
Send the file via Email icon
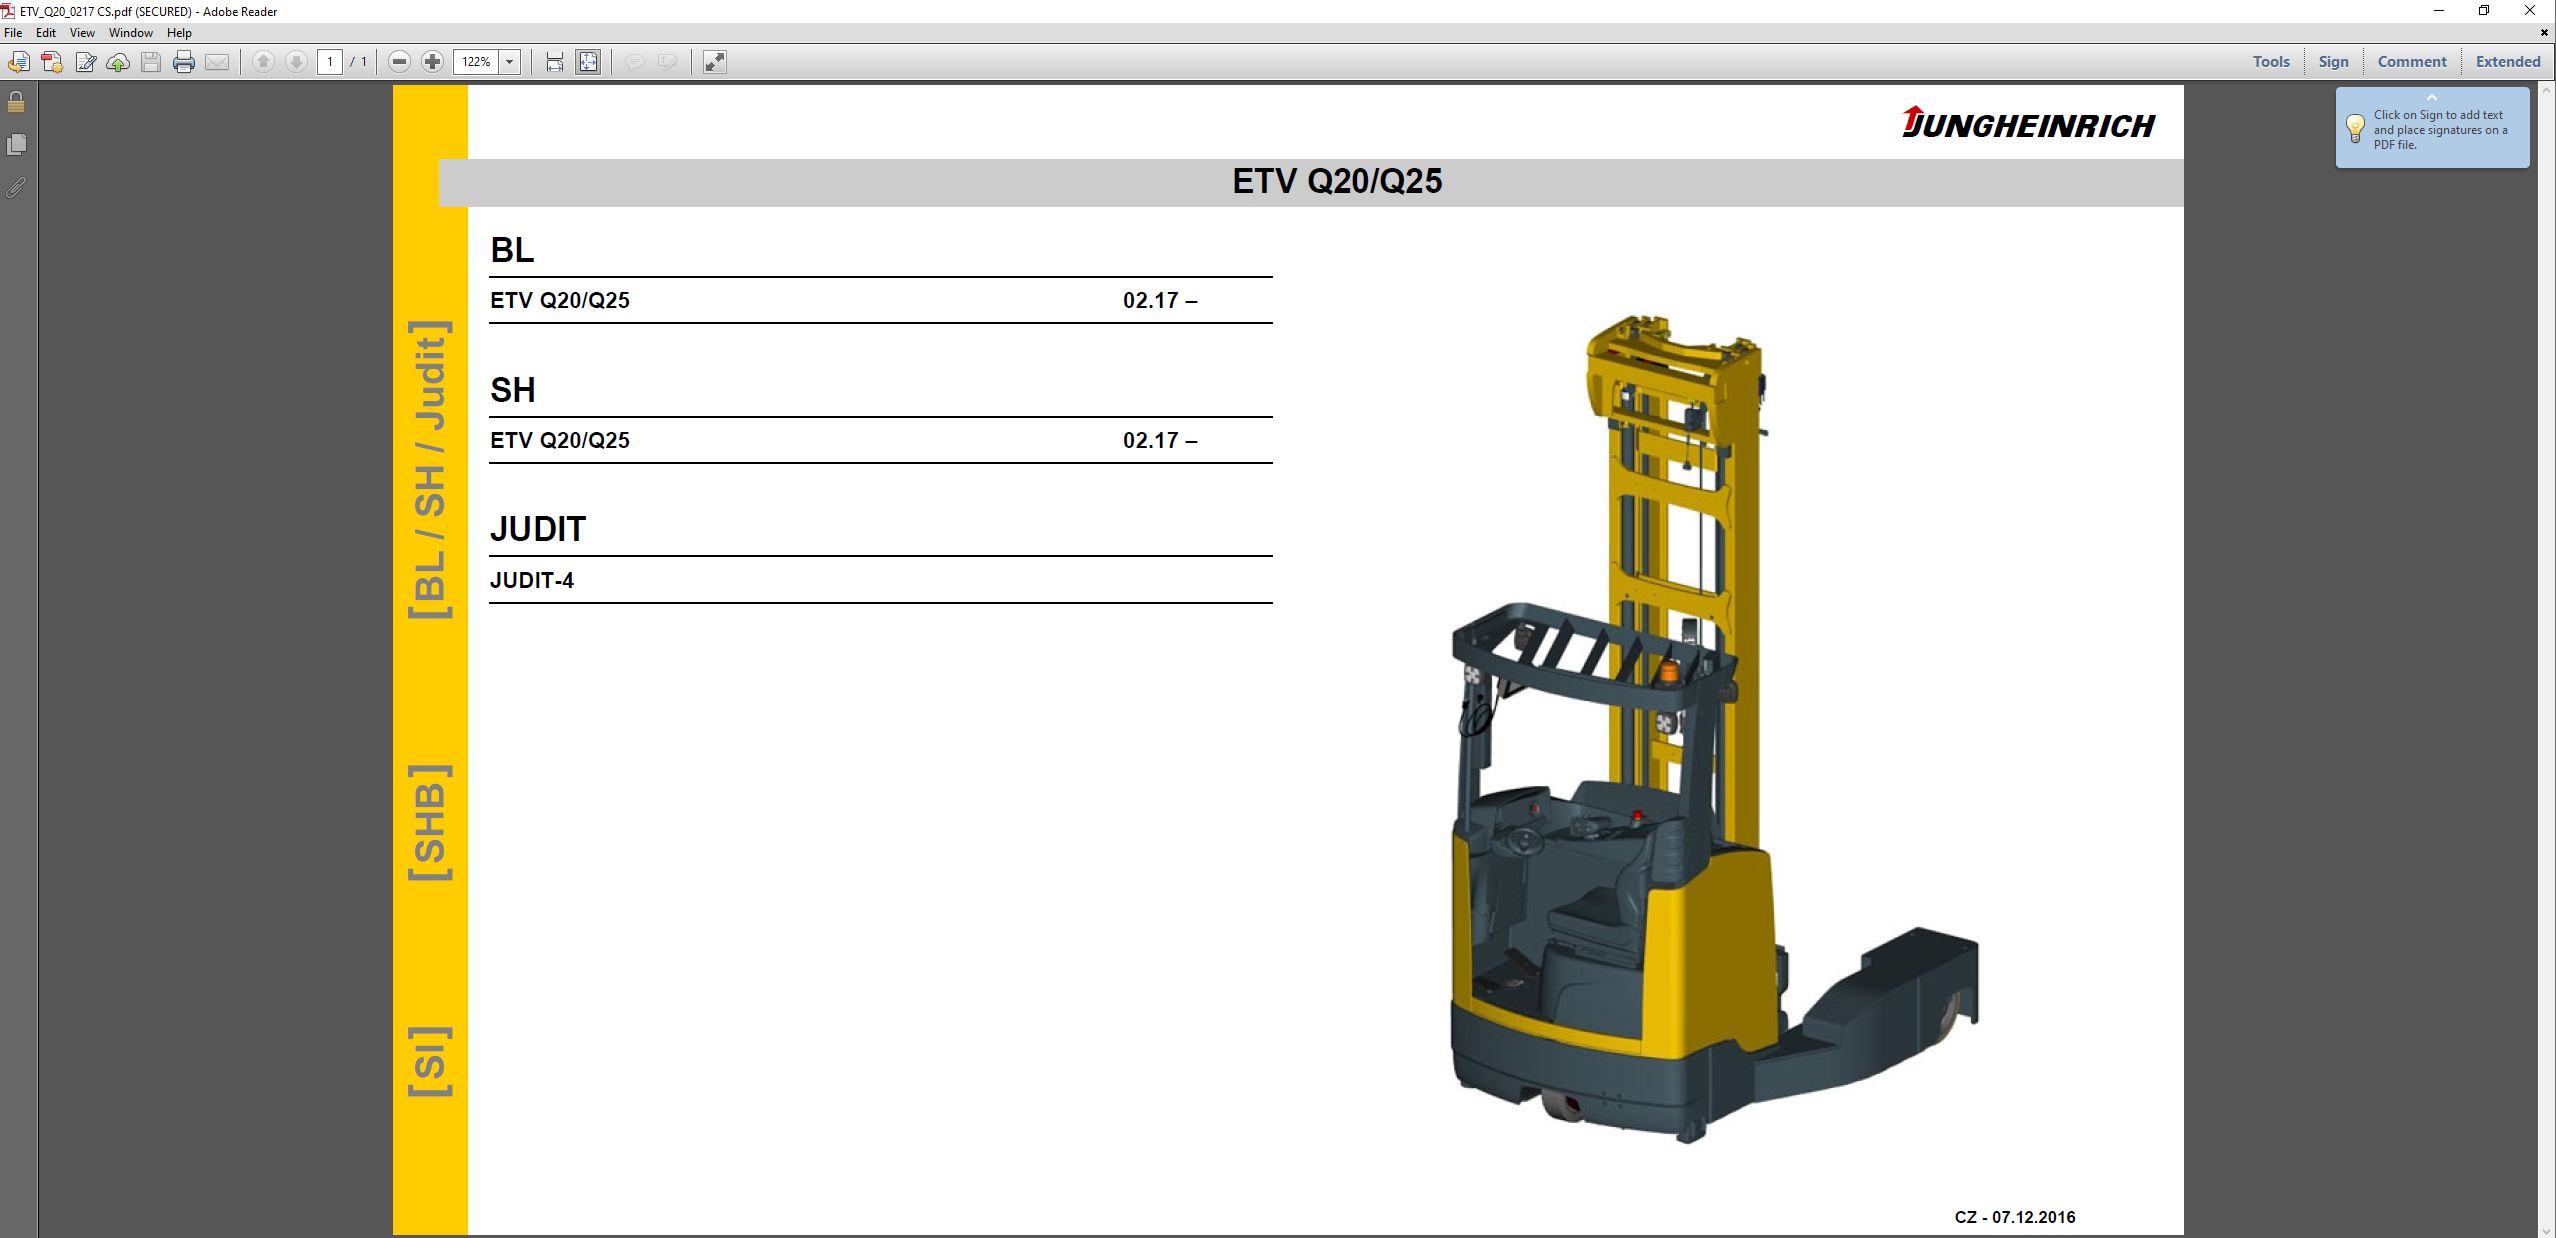pos(216,62)
